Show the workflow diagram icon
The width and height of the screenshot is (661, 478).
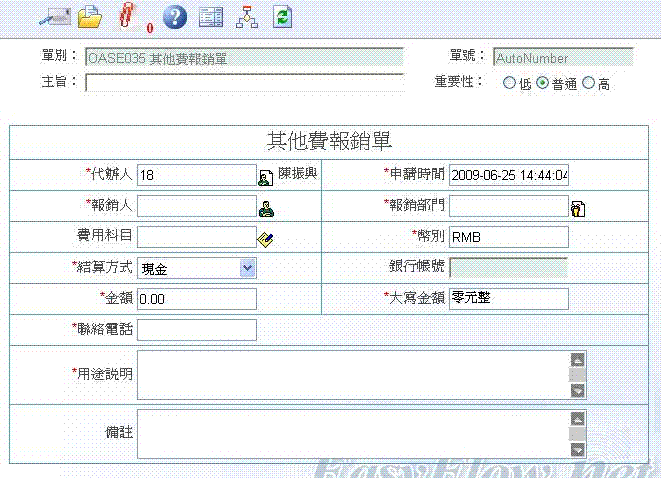[x=246, y=16]
